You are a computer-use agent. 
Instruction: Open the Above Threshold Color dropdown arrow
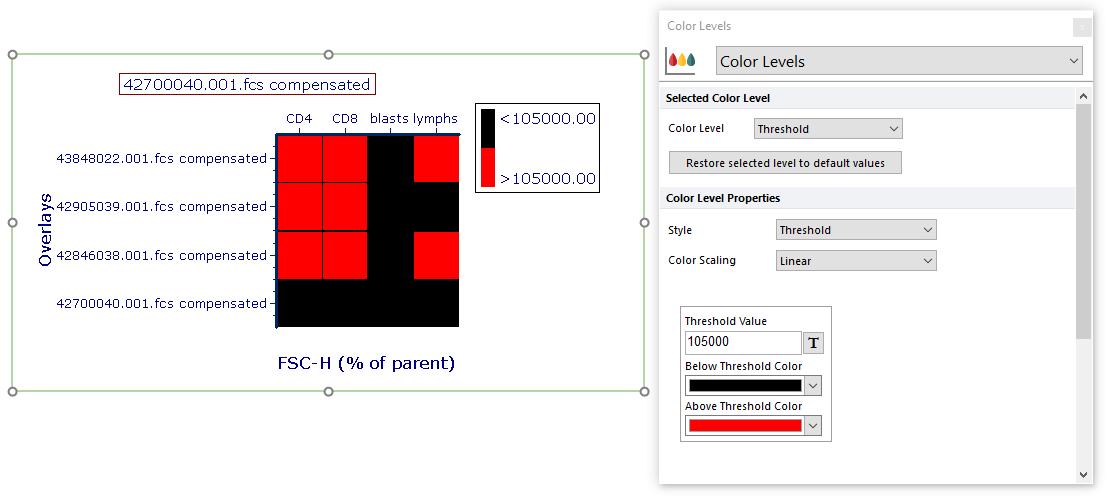(x=813, y=425)
